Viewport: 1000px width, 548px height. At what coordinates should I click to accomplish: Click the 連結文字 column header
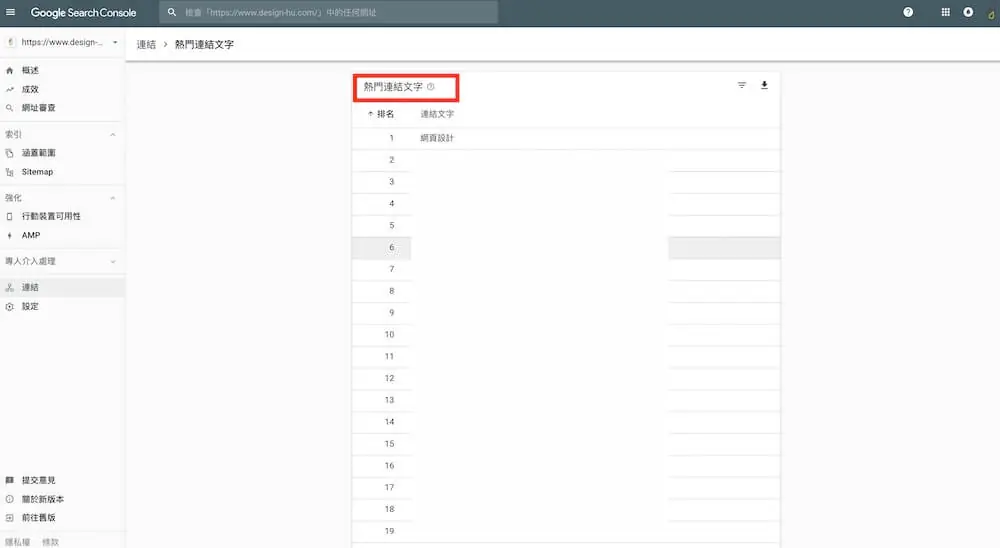click(x=437, y=114)
